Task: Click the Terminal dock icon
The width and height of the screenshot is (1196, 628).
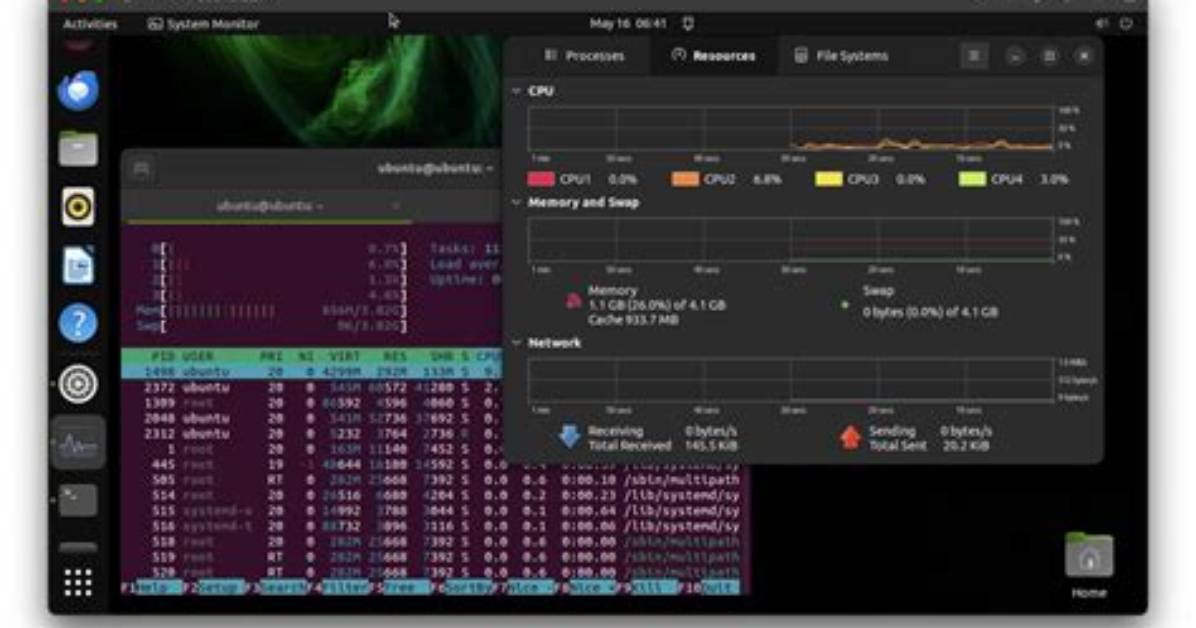Action: 78,500
